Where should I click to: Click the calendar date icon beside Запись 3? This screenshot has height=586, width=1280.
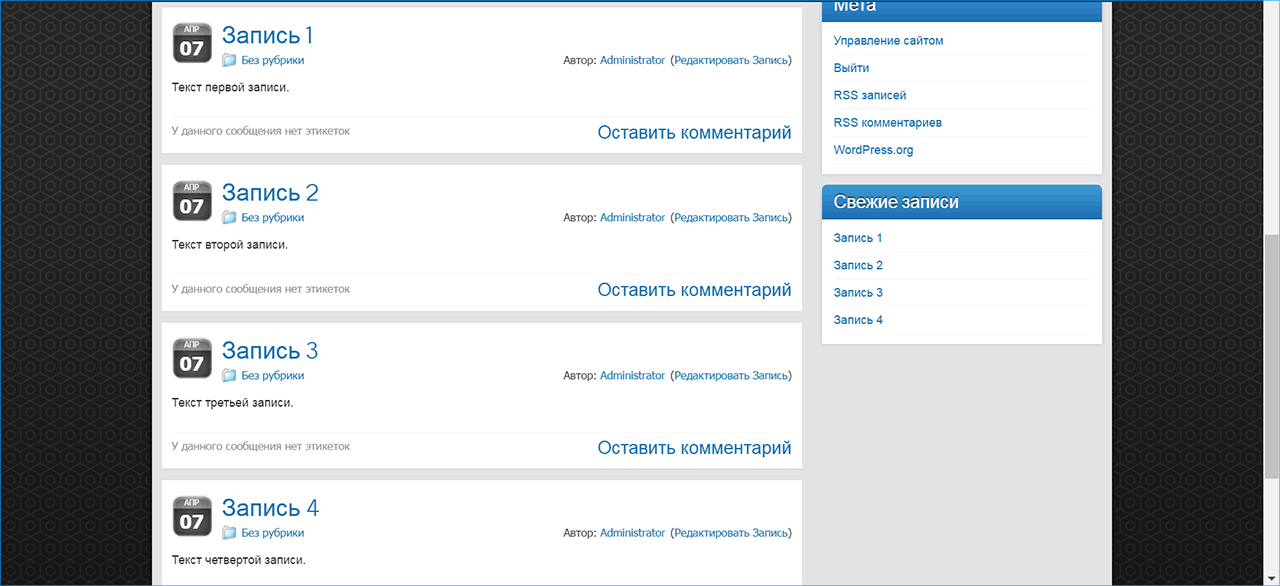pyautogui.click(x=192, y=358)
